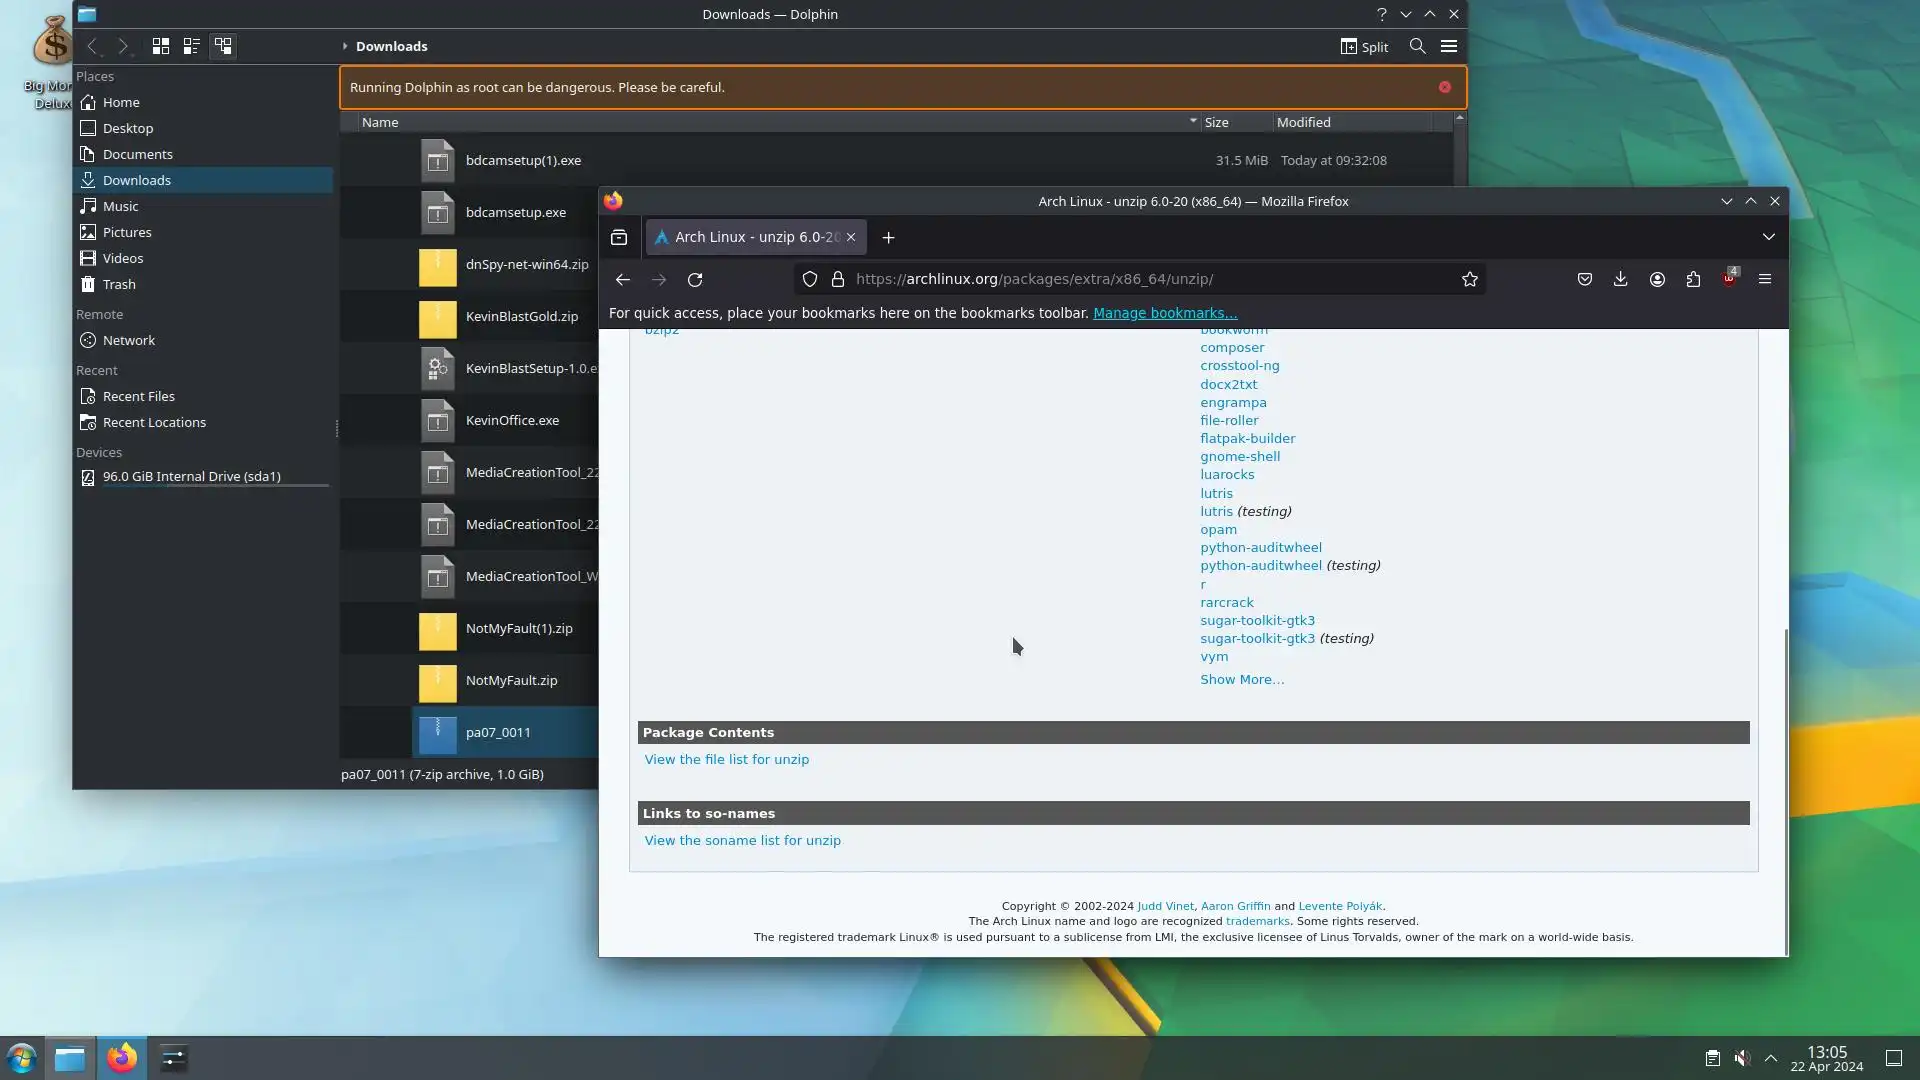
Task: Open Dolphin search magnifier icon
Action: pyautogui.click(x=1417, y=46)
